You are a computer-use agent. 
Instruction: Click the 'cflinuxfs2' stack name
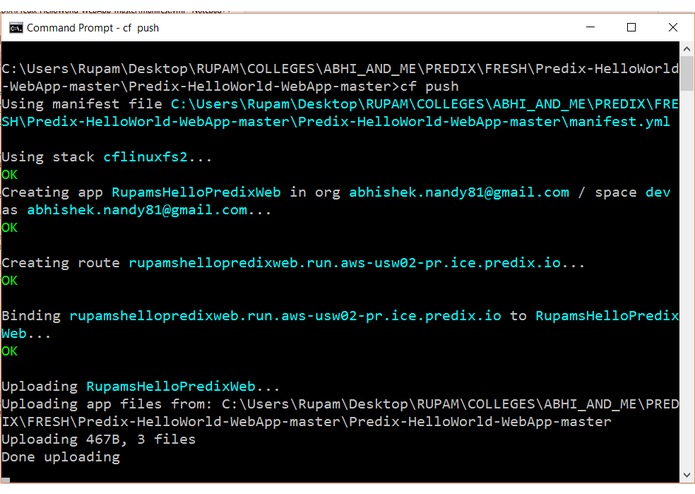pyautogui.click(x=145, y=157)
